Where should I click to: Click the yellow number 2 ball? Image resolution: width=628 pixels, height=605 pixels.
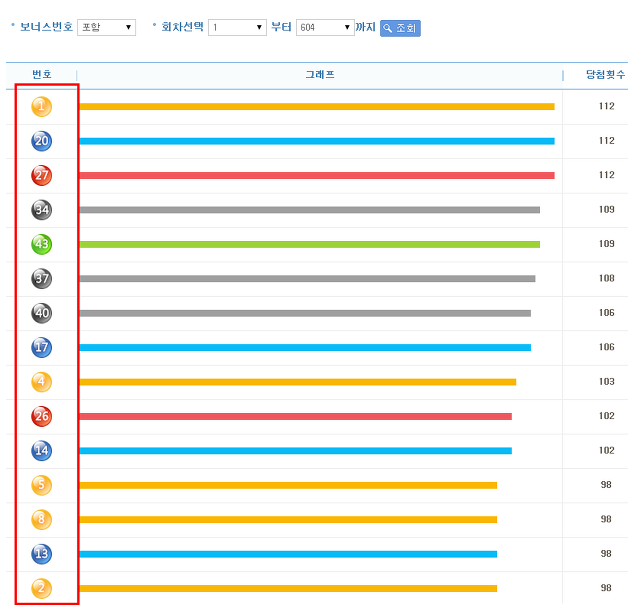tap(42, 589)
